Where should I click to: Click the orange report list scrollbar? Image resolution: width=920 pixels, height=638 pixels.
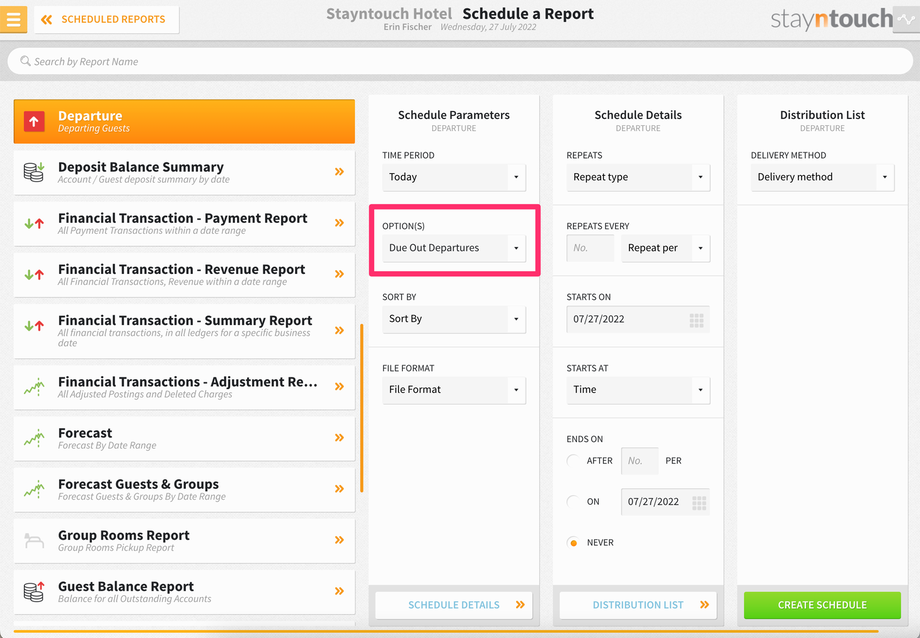click(x=362, y=408)
